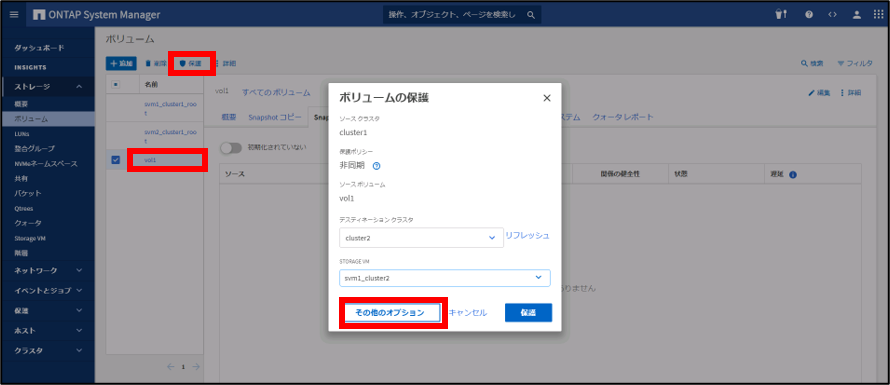This screenshot has width=890, height=385.
Task: Open svm1_cluster1_root volume link
Action: point(170,108)
